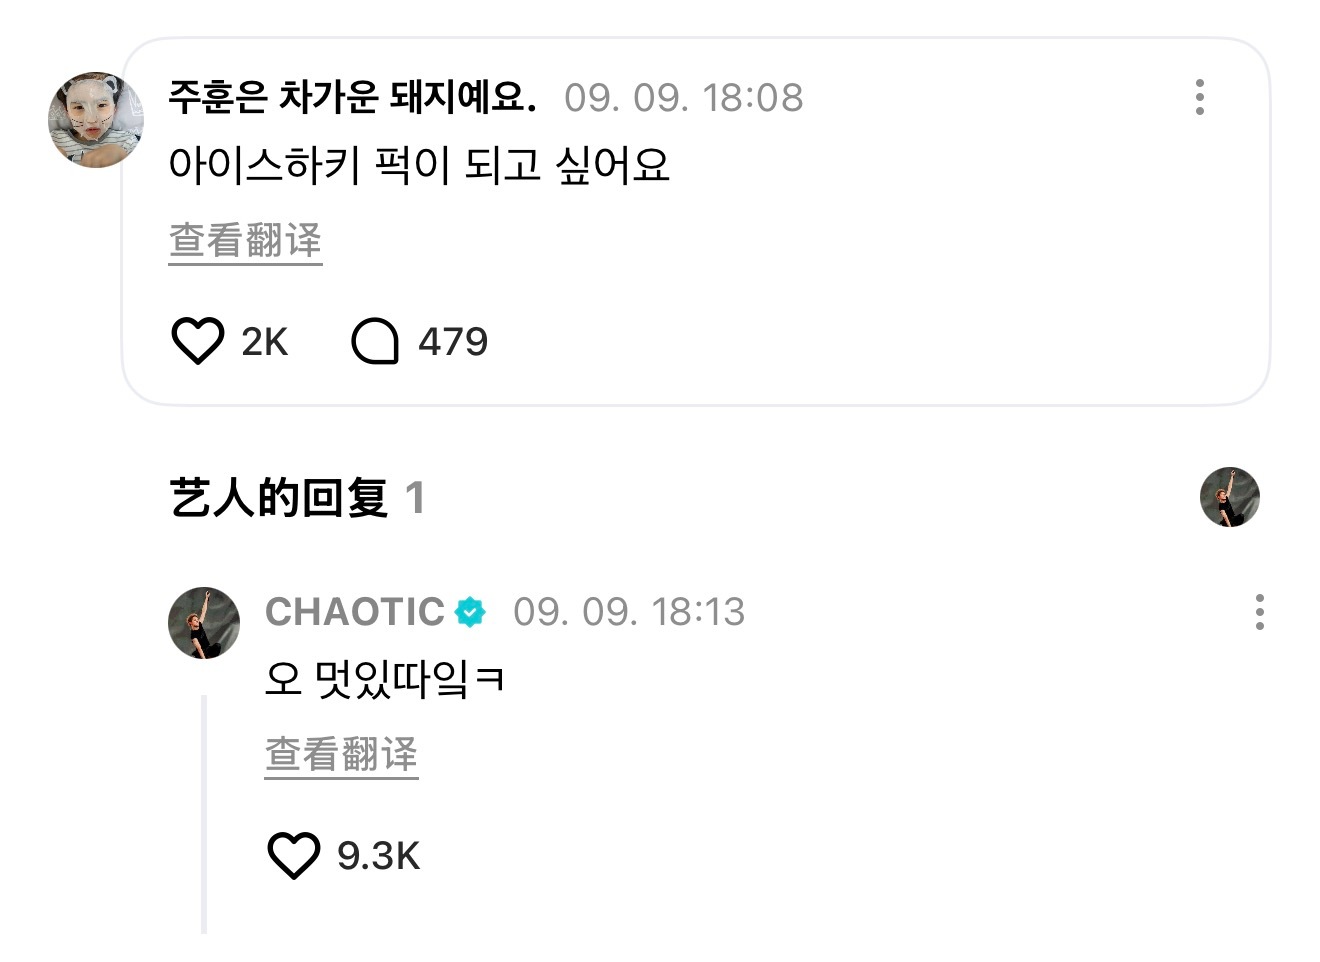Click artist avatar filter next to 艺人的回复
Image resolution: width=1320 pixels, height=962 pixels.
(1229, 497)
